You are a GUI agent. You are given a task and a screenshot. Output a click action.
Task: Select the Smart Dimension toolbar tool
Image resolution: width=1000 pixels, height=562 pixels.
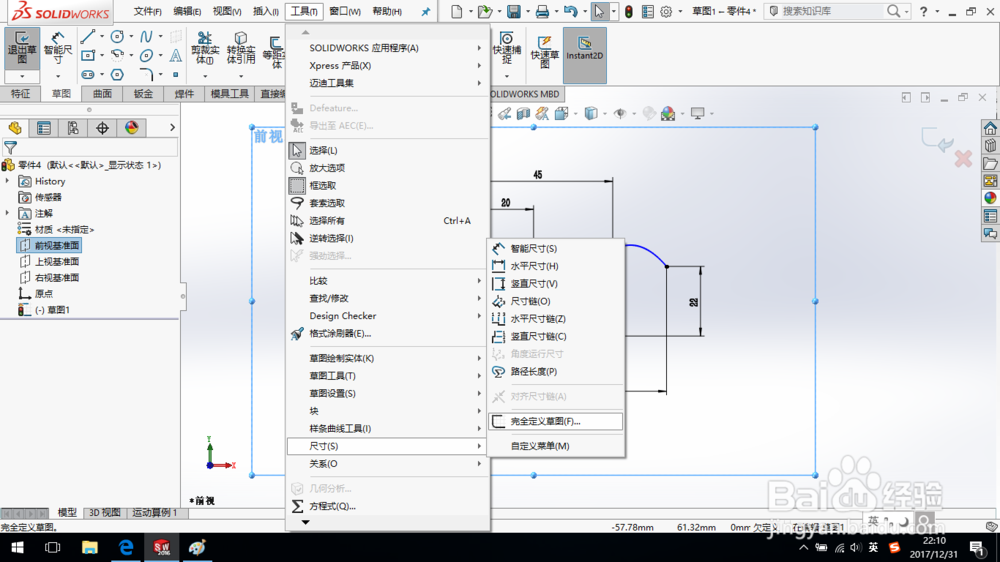pos(58,48)
